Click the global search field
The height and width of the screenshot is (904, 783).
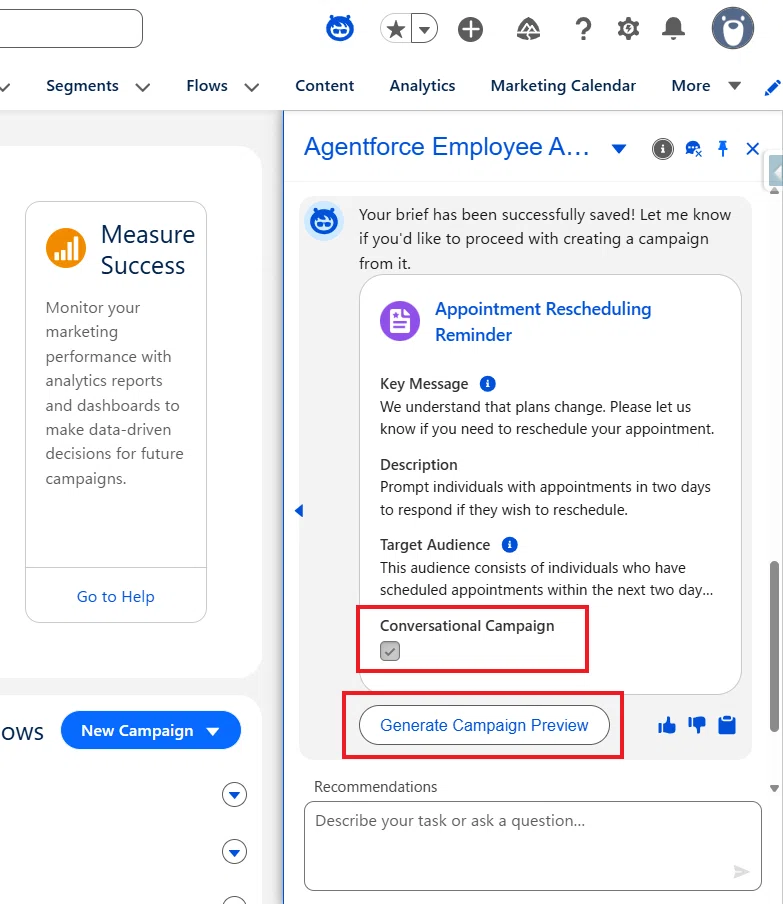[70, 28]
